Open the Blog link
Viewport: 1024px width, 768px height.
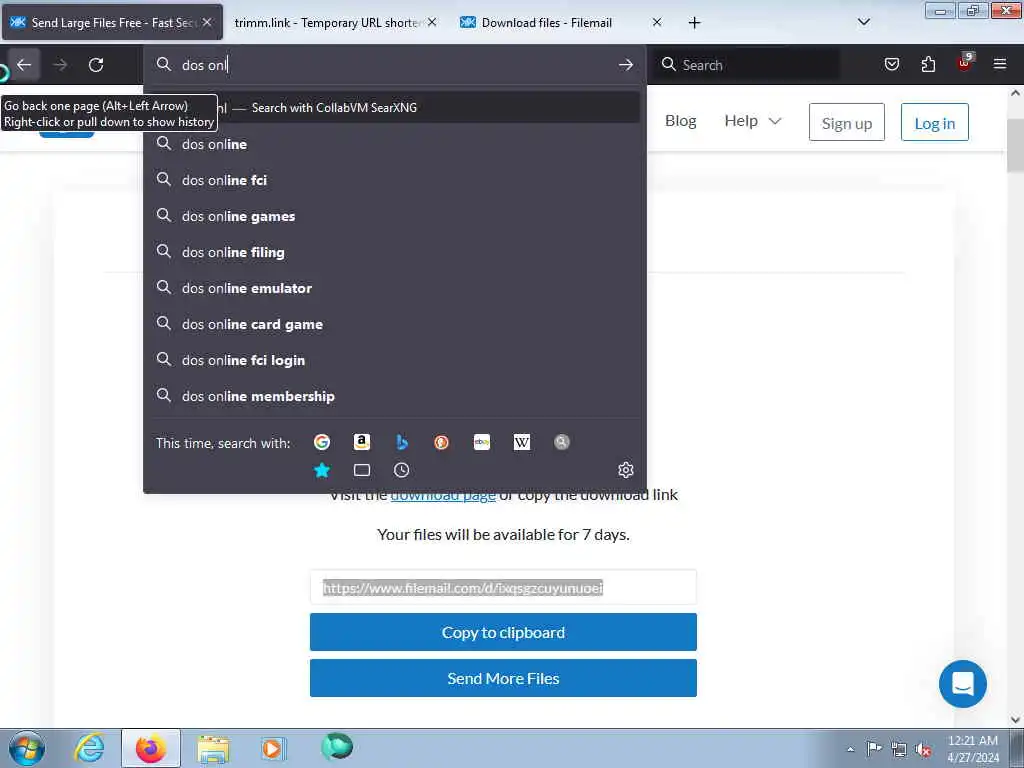(x=680, y=121)
